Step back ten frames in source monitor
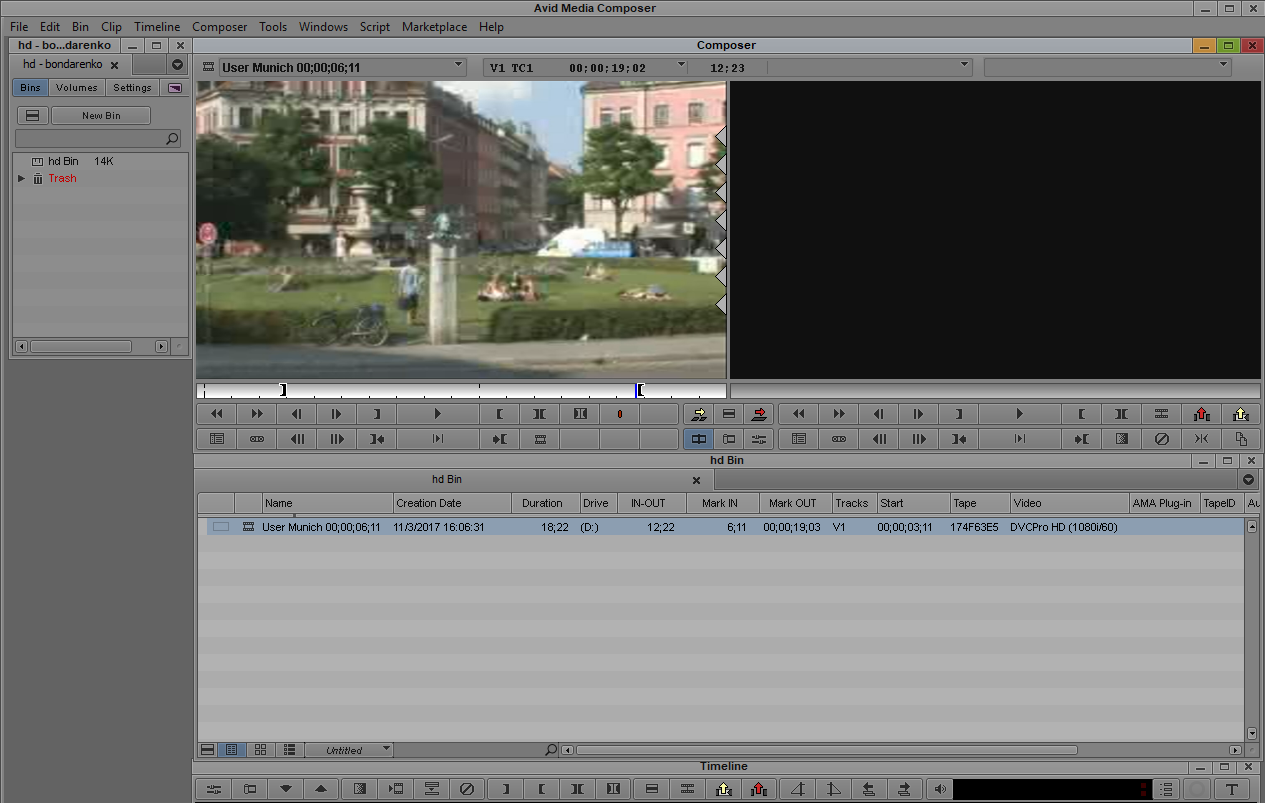 (297, 439)
